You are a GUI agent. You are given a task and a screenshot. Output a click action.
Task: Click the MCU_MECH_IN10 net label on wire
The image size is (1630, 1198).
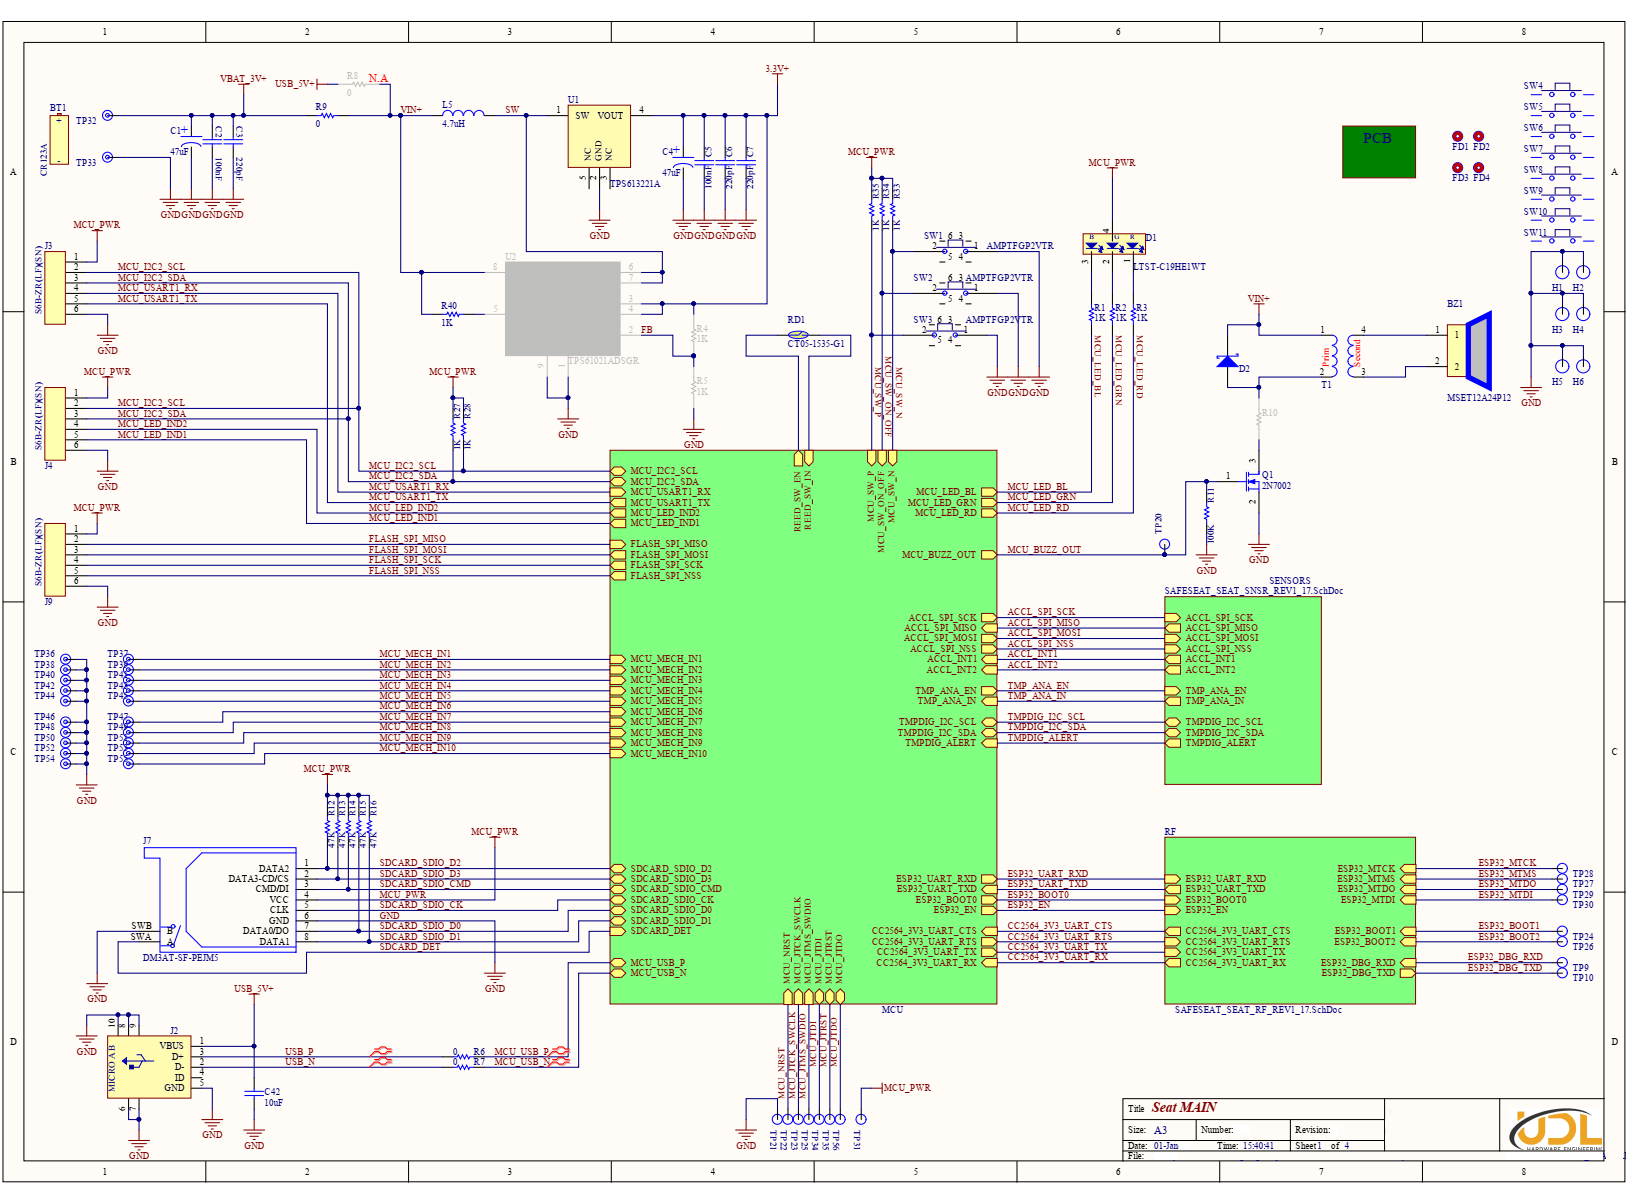[417, 748]
